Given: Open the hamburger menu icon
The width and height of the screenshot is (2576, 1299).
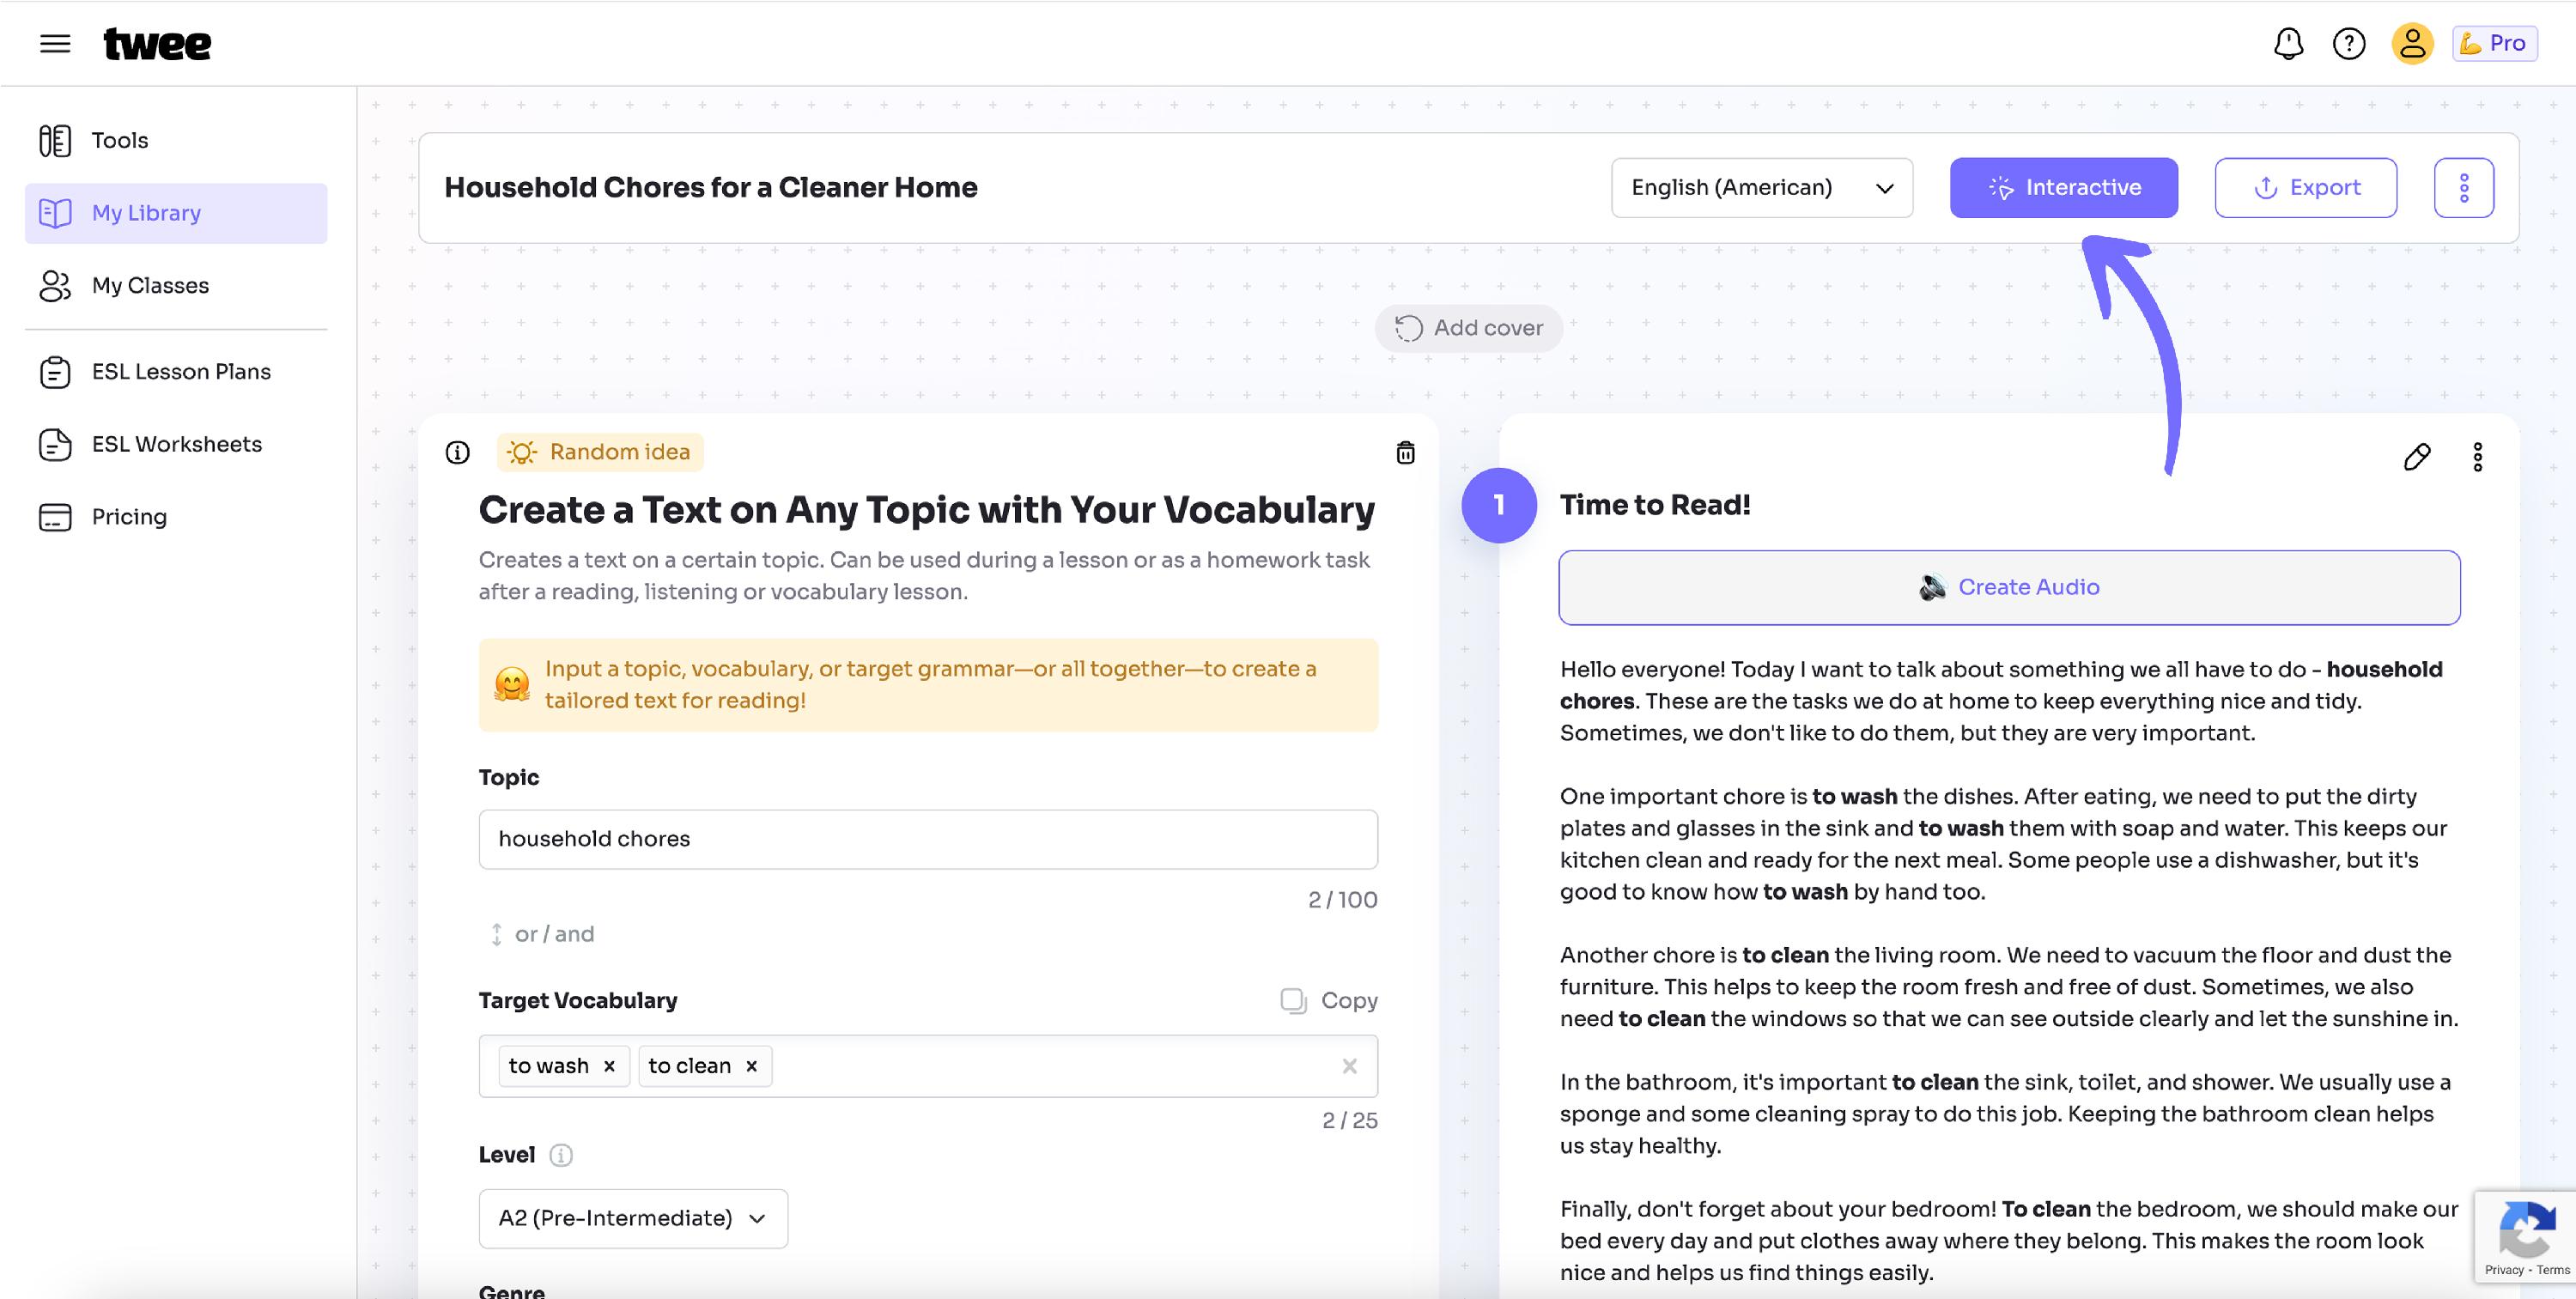Looking at the screenshot, I should pos(55,43).
